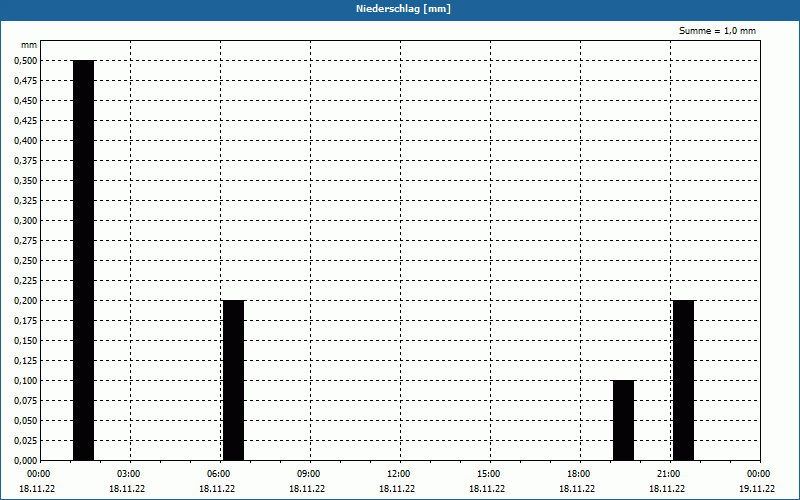Screen dimensions: 800x500
Task: Click the 0,125 y-axis value
Action: click(26, 361)
